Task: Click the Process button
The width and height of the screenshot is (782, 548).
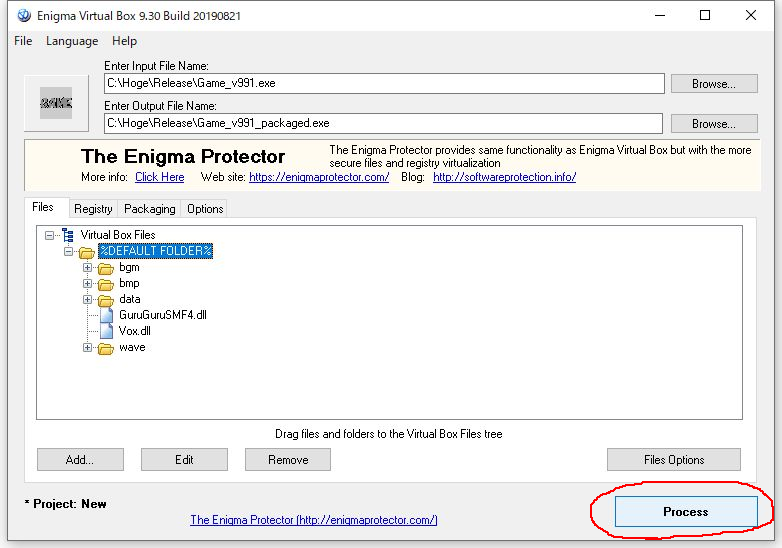Action: click(x=686, y=512)
